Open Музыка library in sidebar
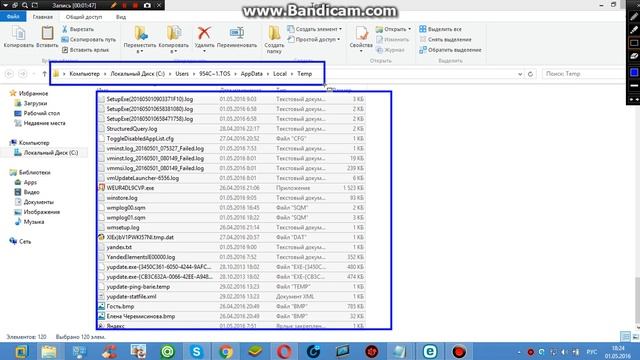 29,222
